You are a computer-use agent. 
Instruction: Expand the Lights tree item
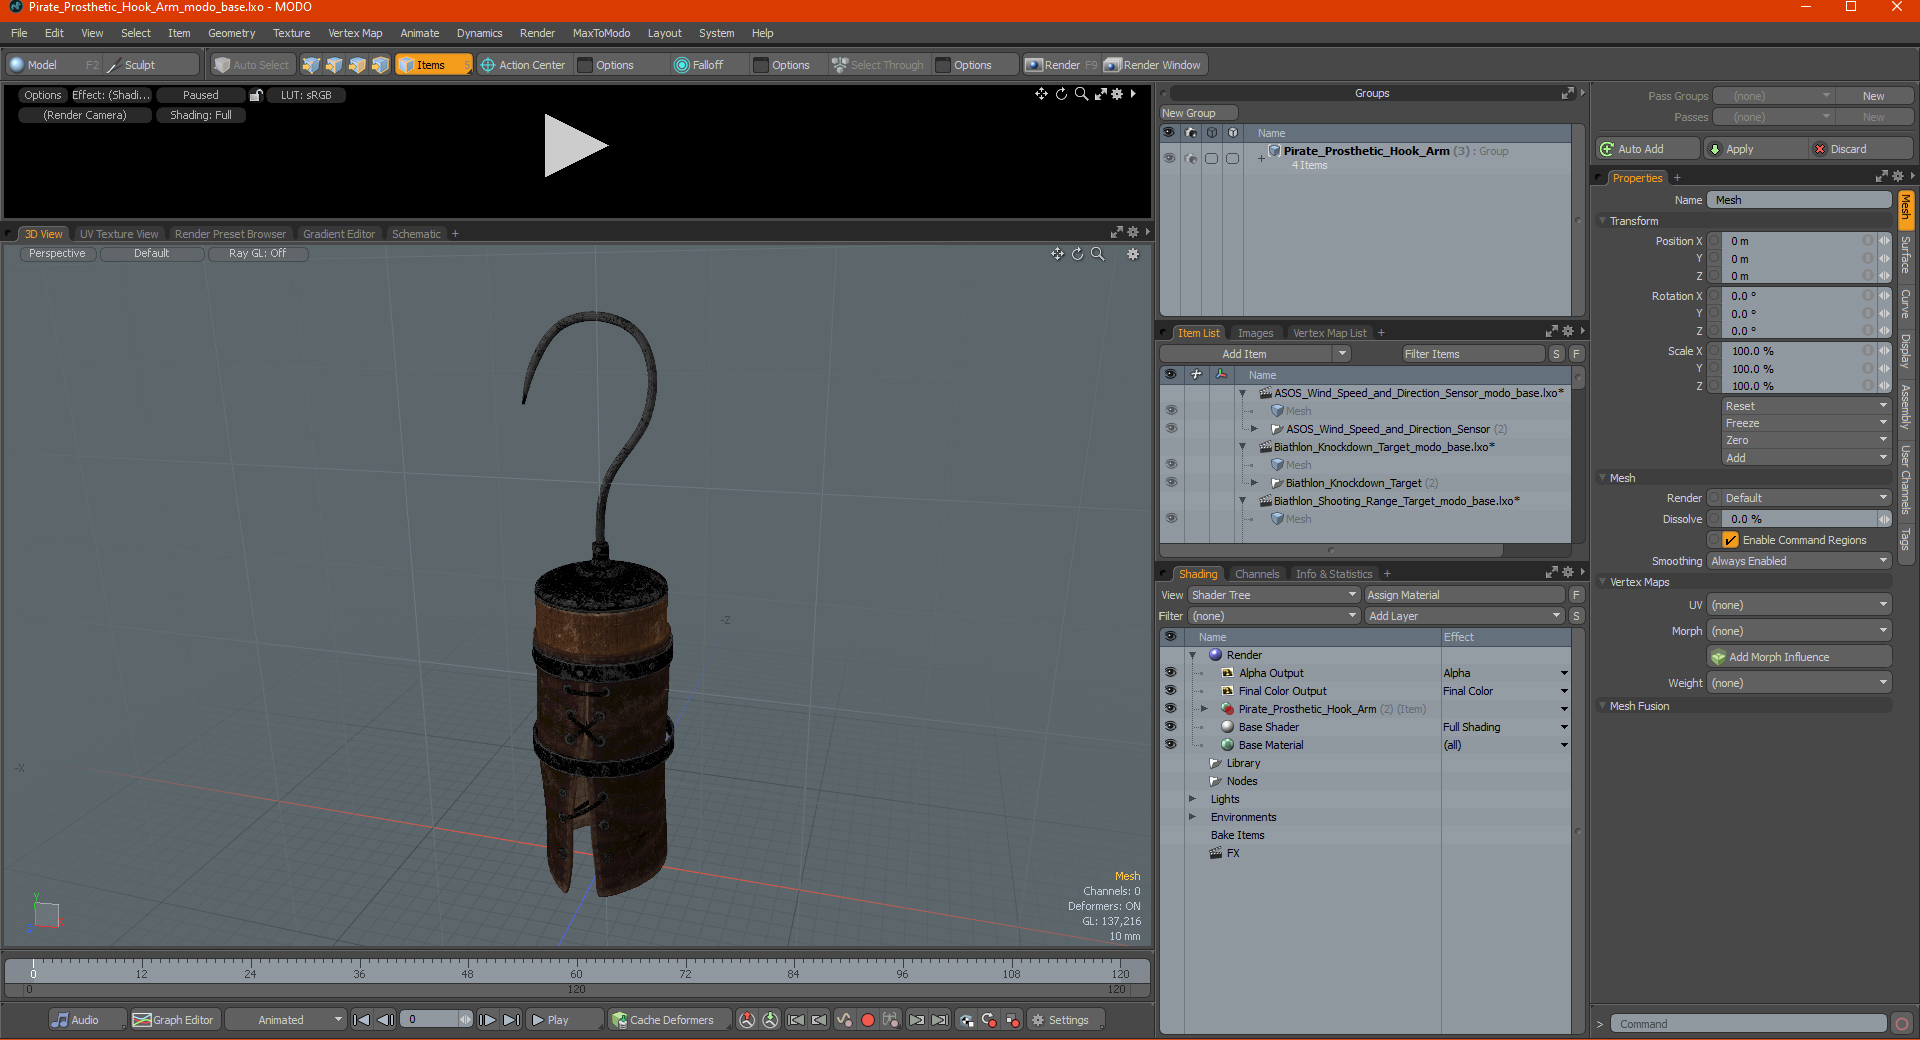(x=1192, y=799)
